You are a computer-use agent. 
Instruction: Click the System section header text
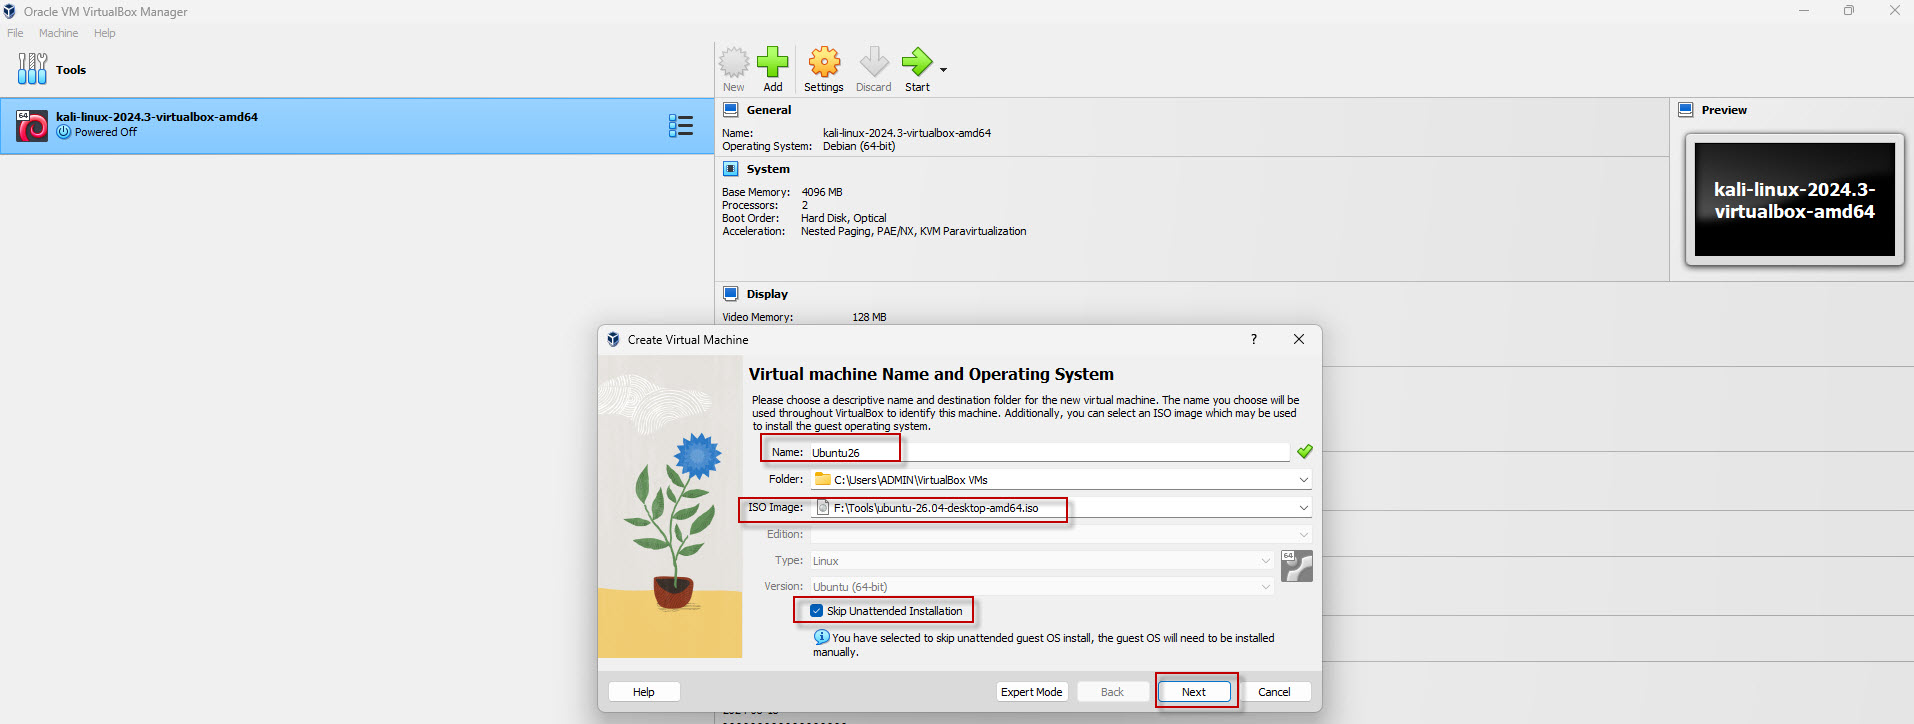point(768,169)
